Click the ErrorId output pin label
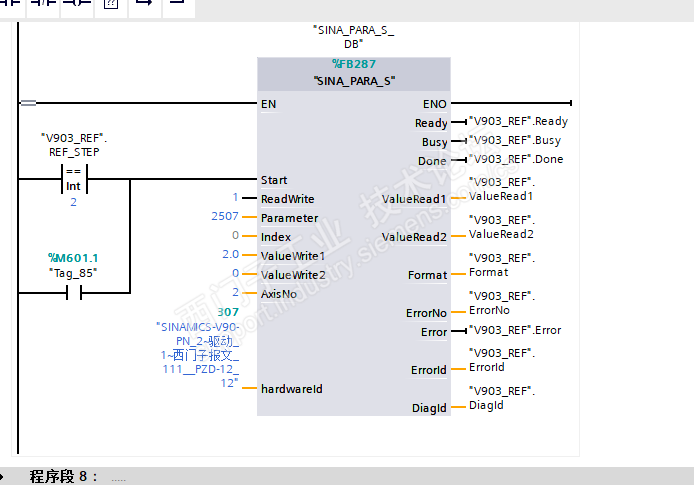The height and width of the screenshot is (485, 694). pos(428,370)
